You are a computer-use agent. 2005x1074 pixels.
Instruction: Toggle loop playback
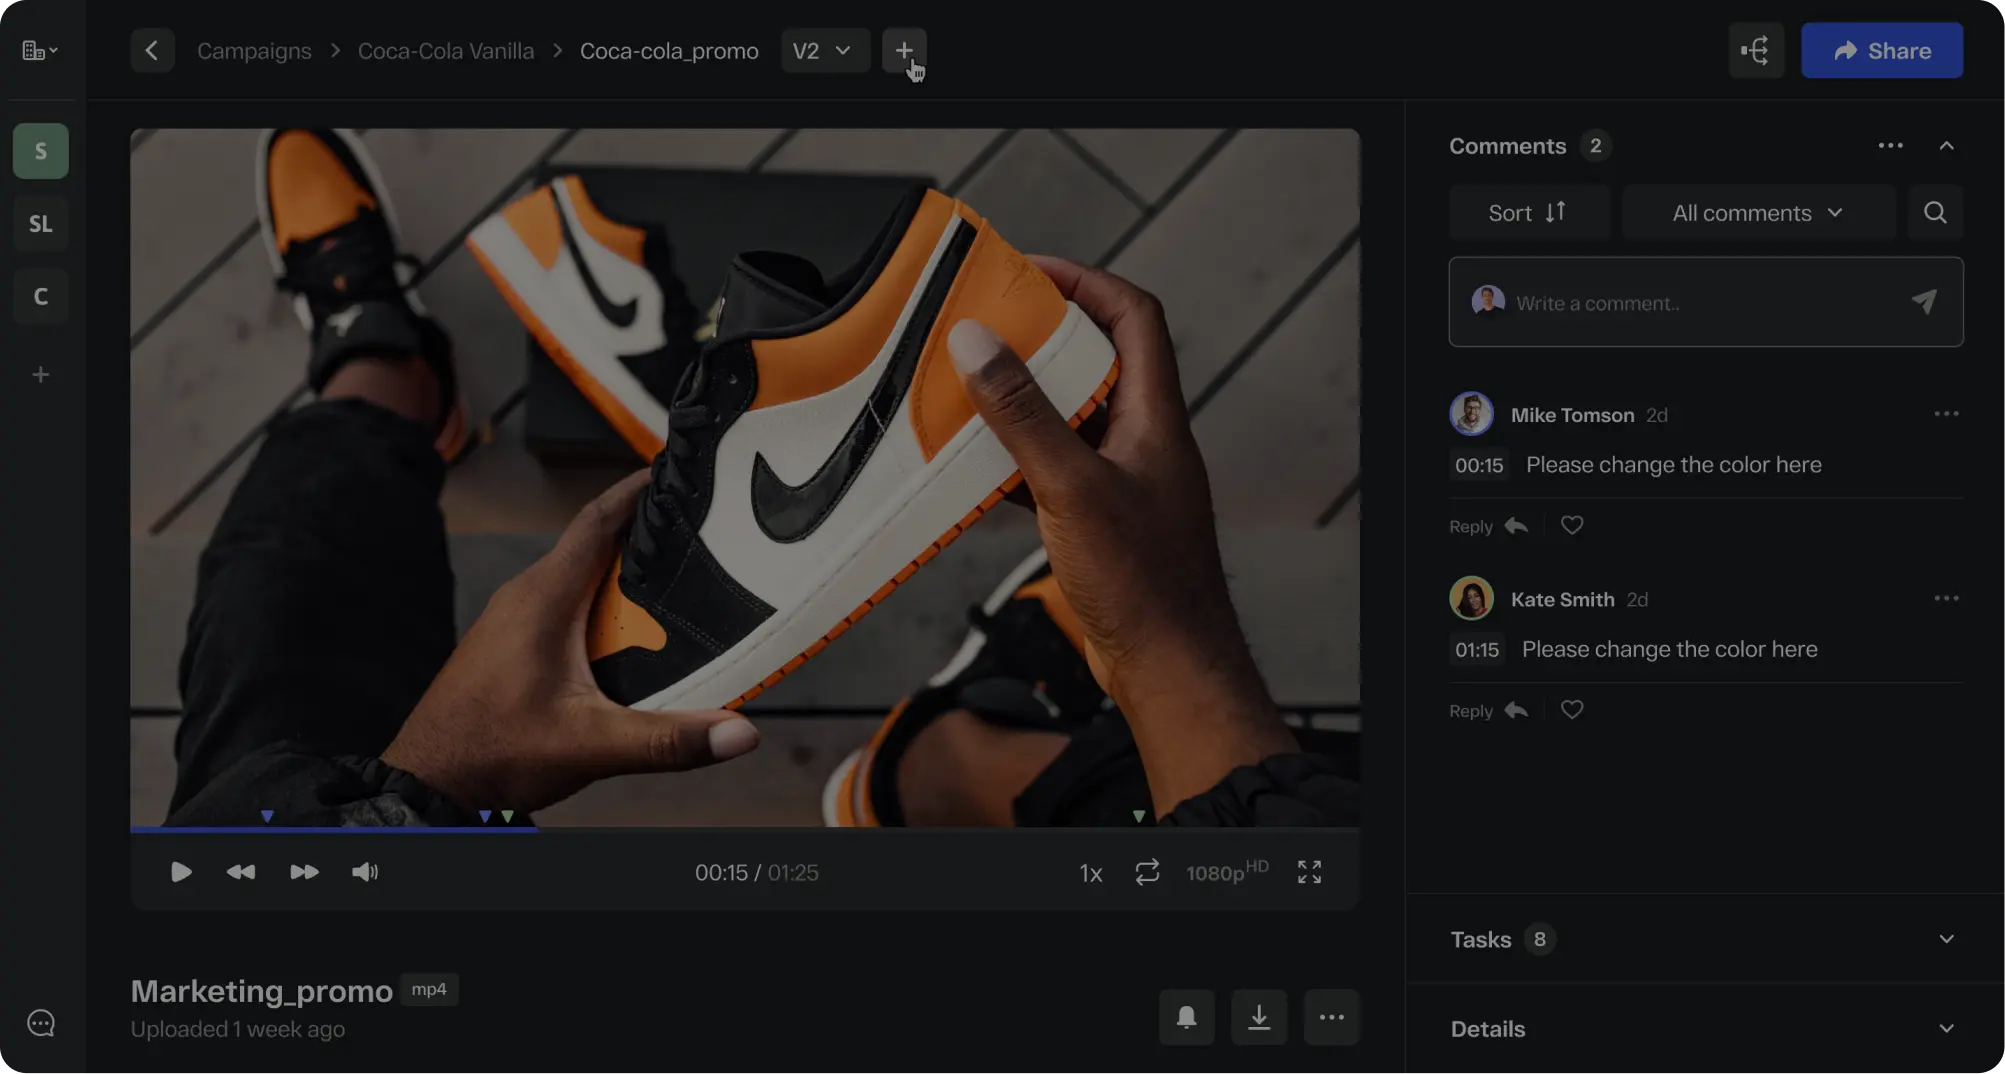coord(1147,872)
